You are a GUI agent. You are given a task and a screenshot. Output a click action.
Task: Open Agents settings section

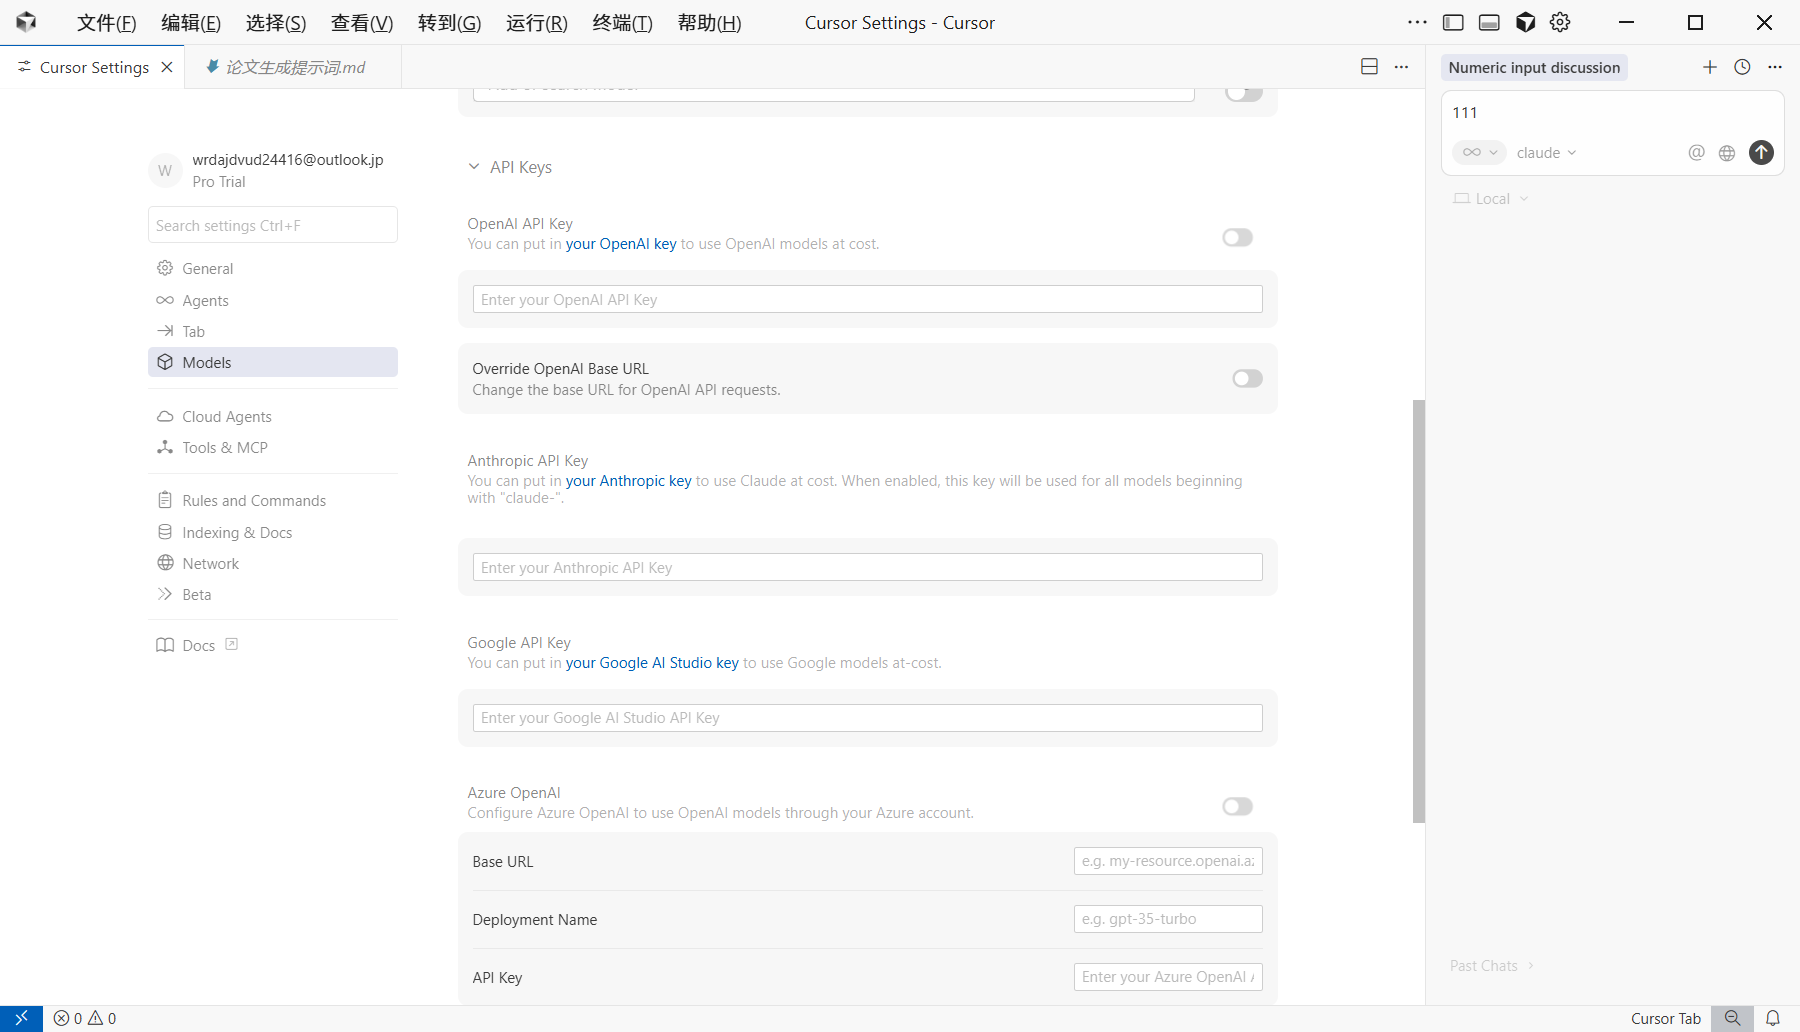[x=273, y=300]
